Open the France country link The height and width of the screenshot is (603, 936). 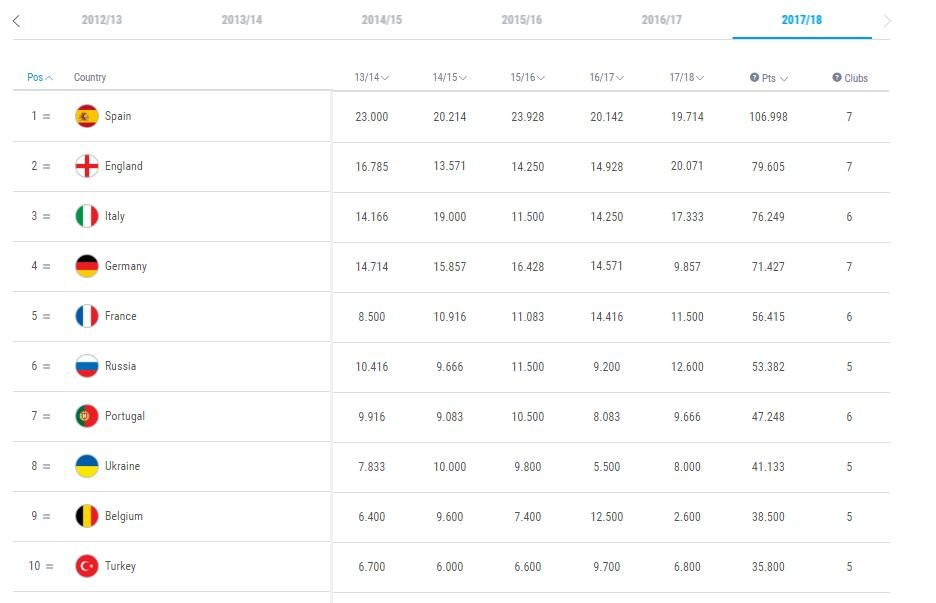pos(120,316)
